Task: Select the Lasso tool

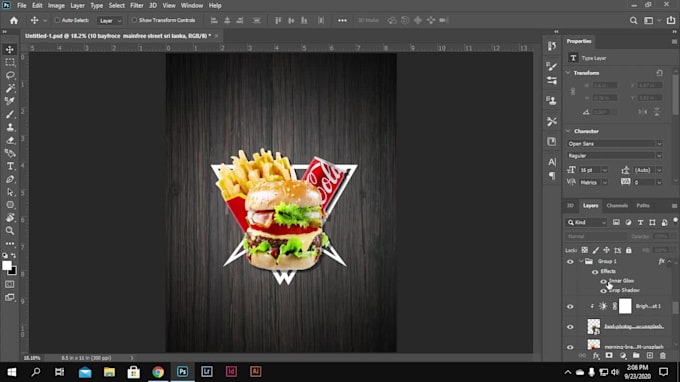Action: click(10, 75)
